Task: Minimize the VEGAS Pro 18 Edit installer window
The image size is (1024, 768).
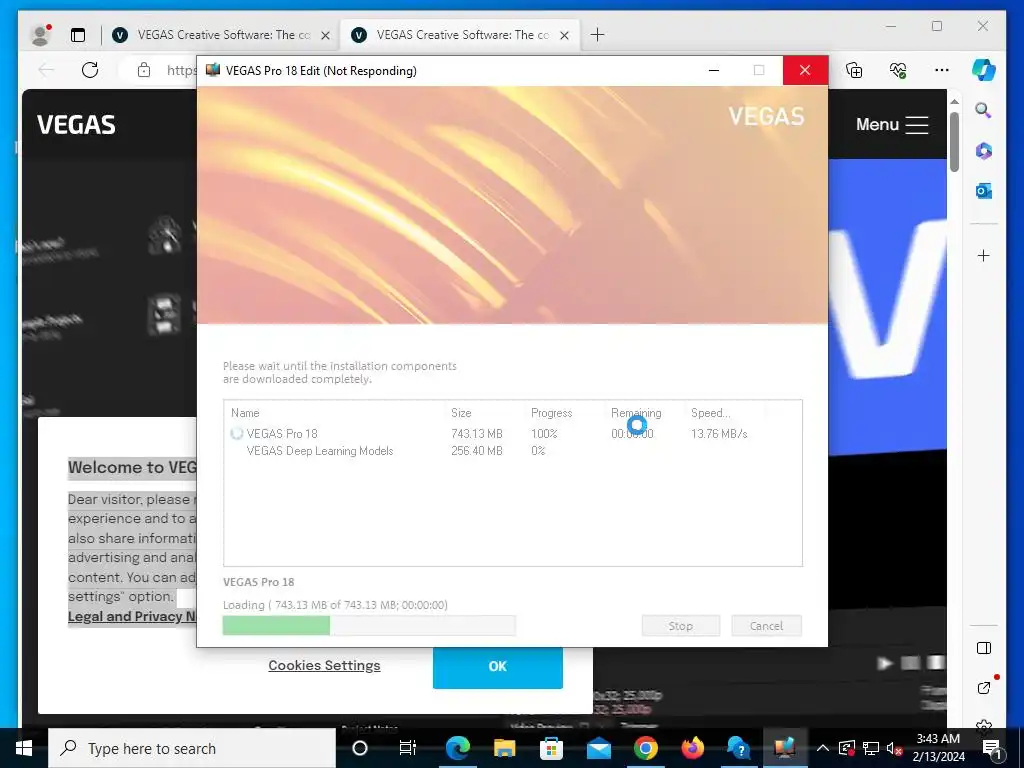Action: [x=714, y=71]
